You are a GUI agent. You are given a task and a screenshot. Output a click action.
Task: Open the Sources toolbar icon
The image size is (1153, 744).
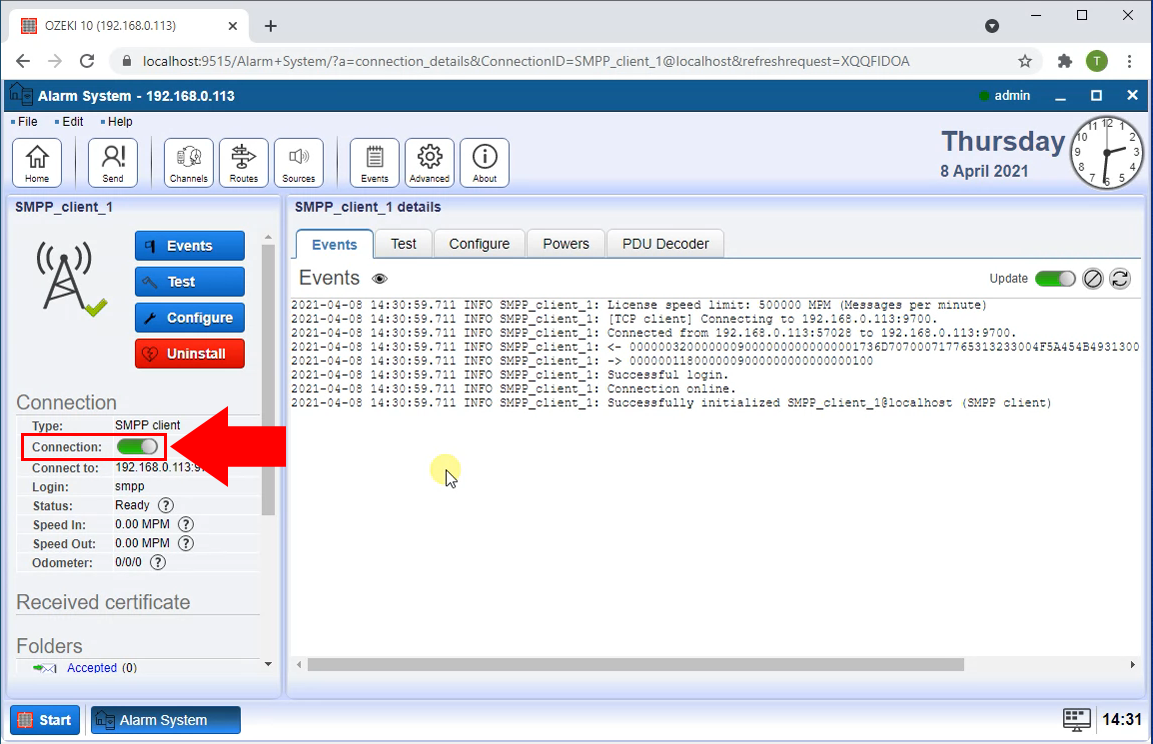point(299,162)
